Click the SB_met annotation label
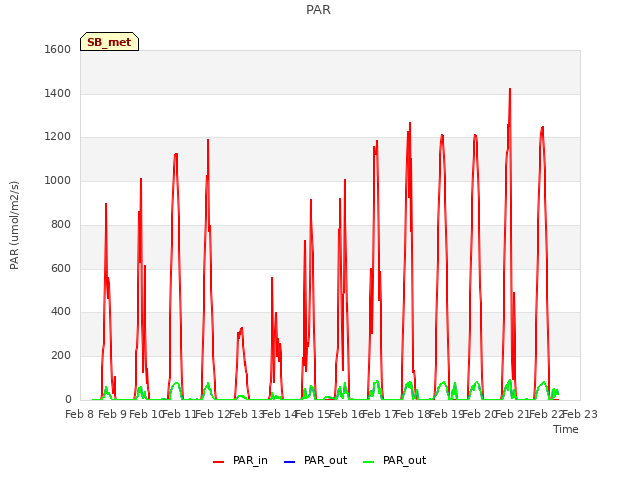This screenshot has height=480, width=640. (x=109, y=42)
